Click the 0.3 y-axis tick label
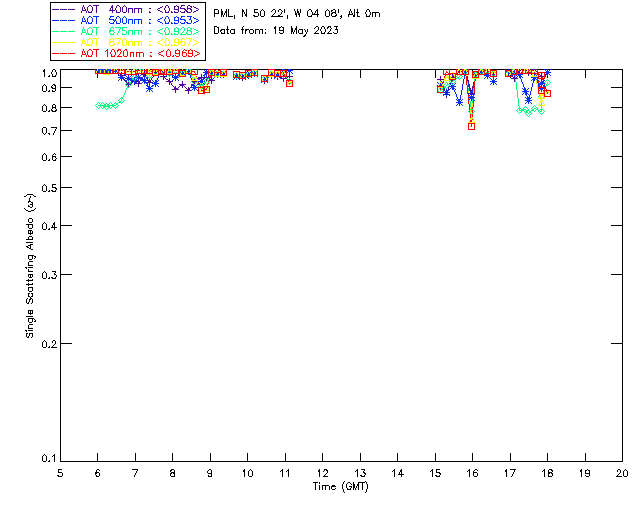640x512 pixels. click(49, 275)
